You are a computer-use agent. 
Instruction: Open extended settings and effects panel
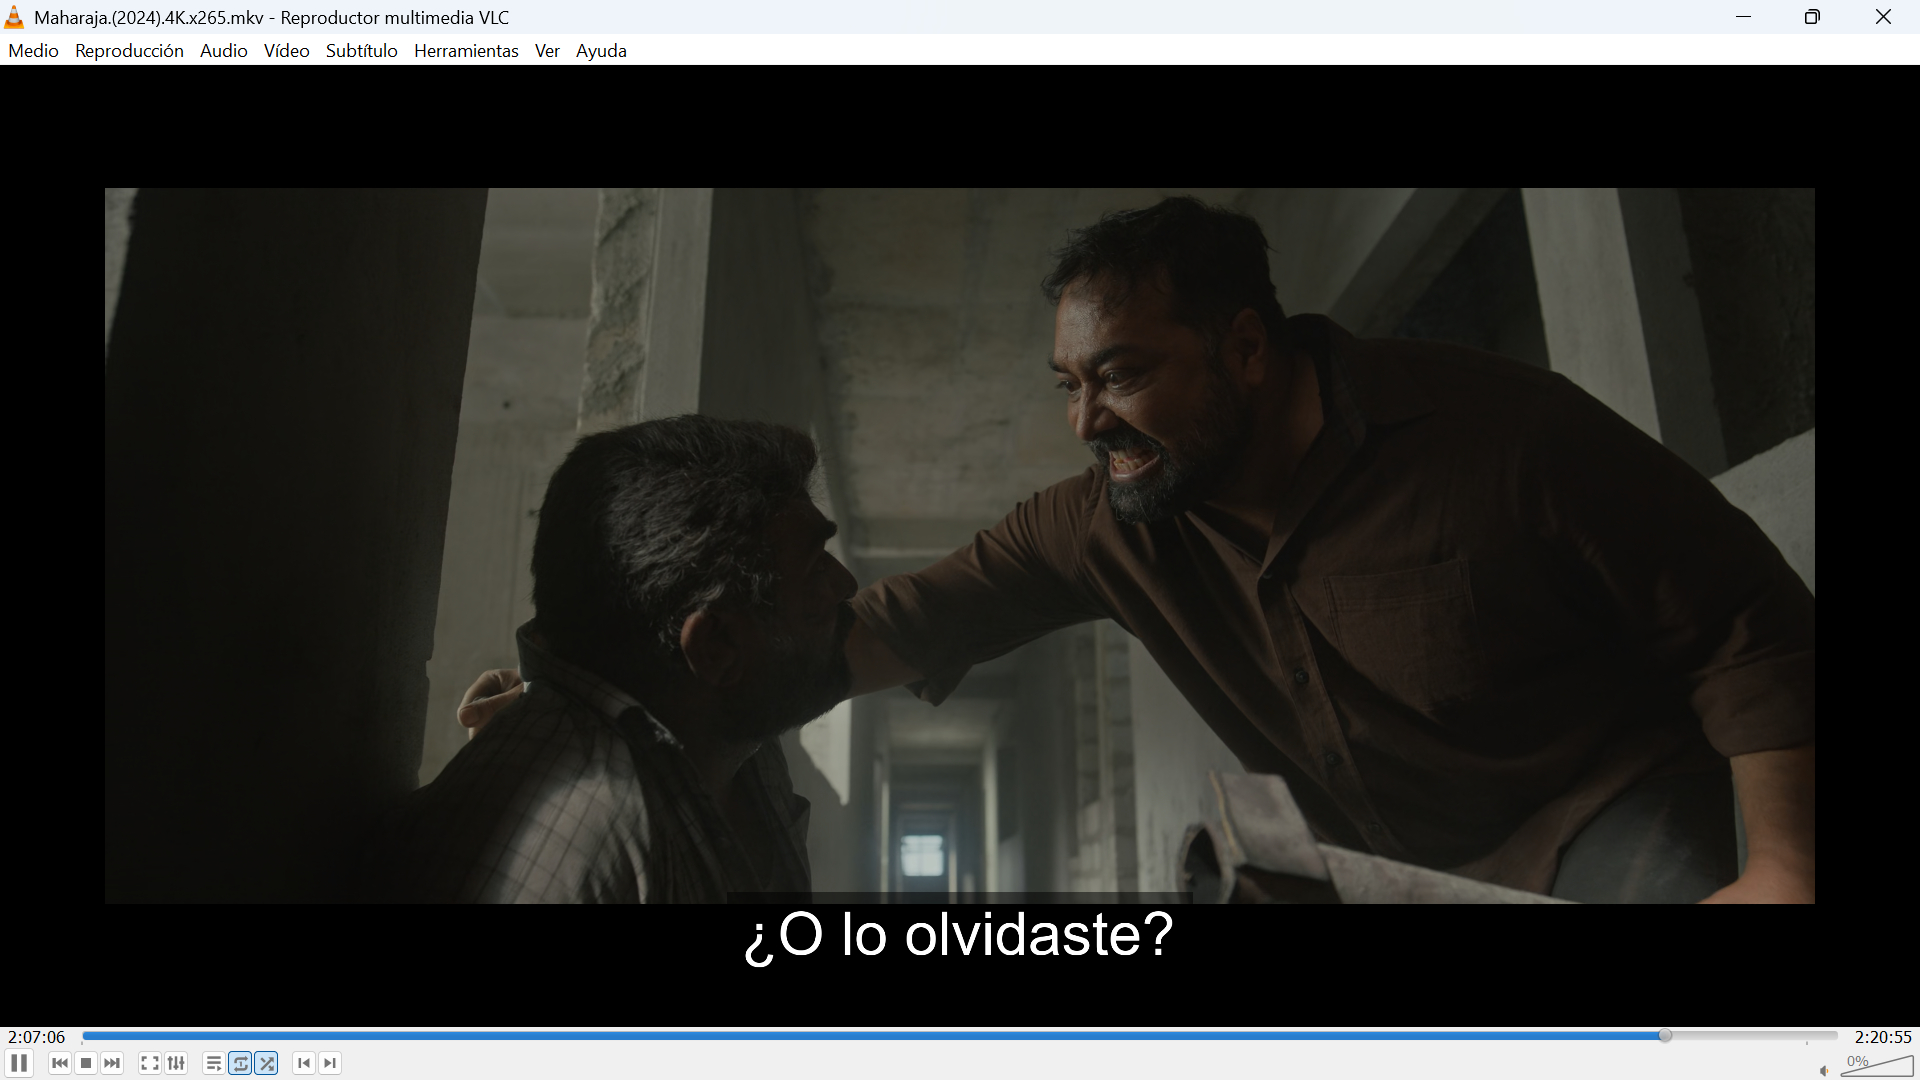[x=176, y=1063]
